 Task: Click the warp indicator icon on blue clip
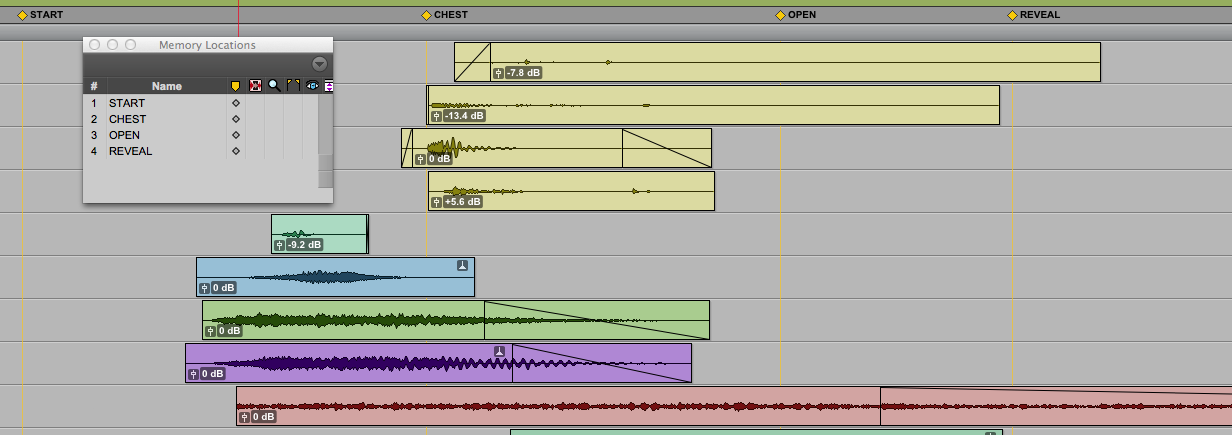point(462,265)
